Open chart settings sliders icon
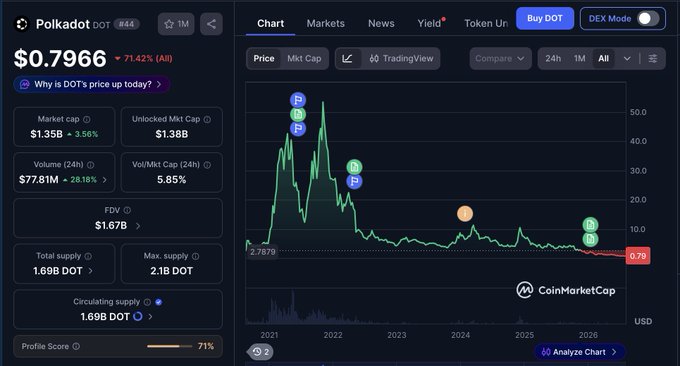 (653, 59)
